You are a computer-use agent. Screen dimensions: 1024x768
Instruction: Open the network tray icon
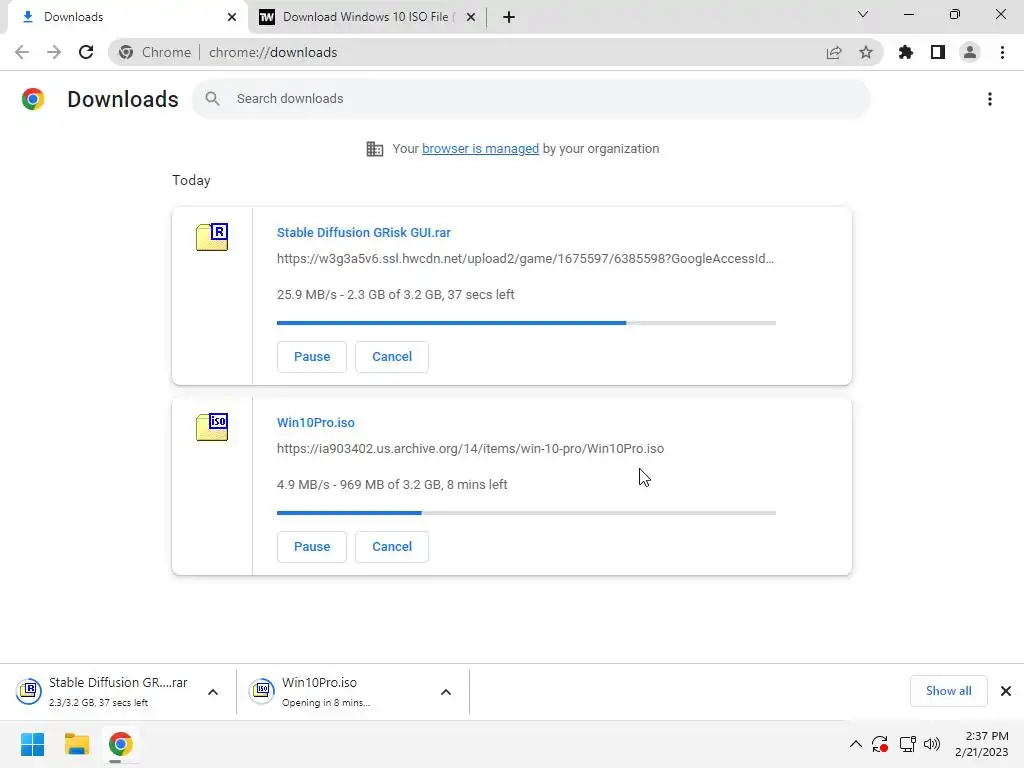(x=907, y=744)
